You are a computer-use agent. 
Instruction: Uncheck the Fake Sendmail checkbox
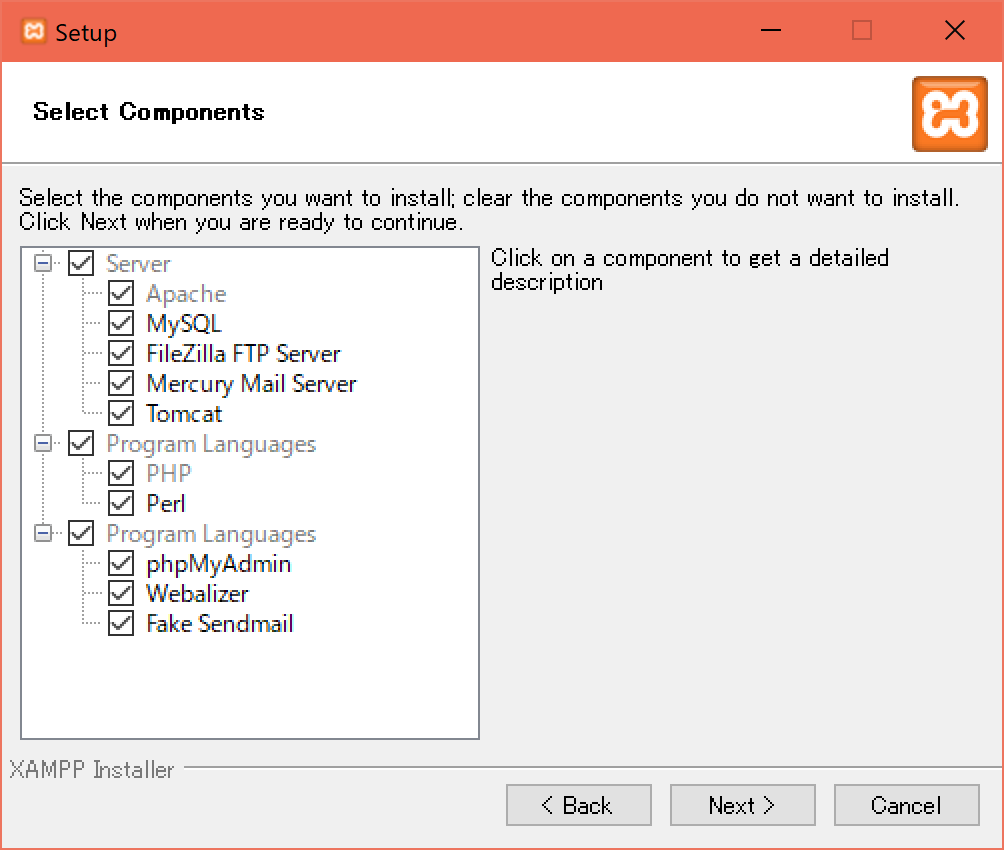point(121,623)
